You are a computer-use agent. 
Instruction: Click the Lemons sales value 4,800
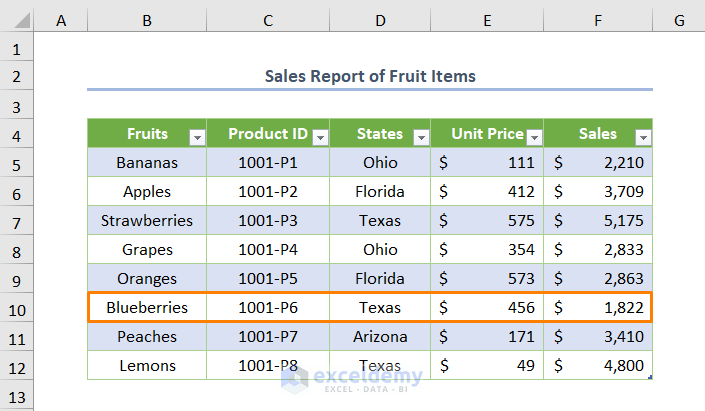(x=598, y=366)
